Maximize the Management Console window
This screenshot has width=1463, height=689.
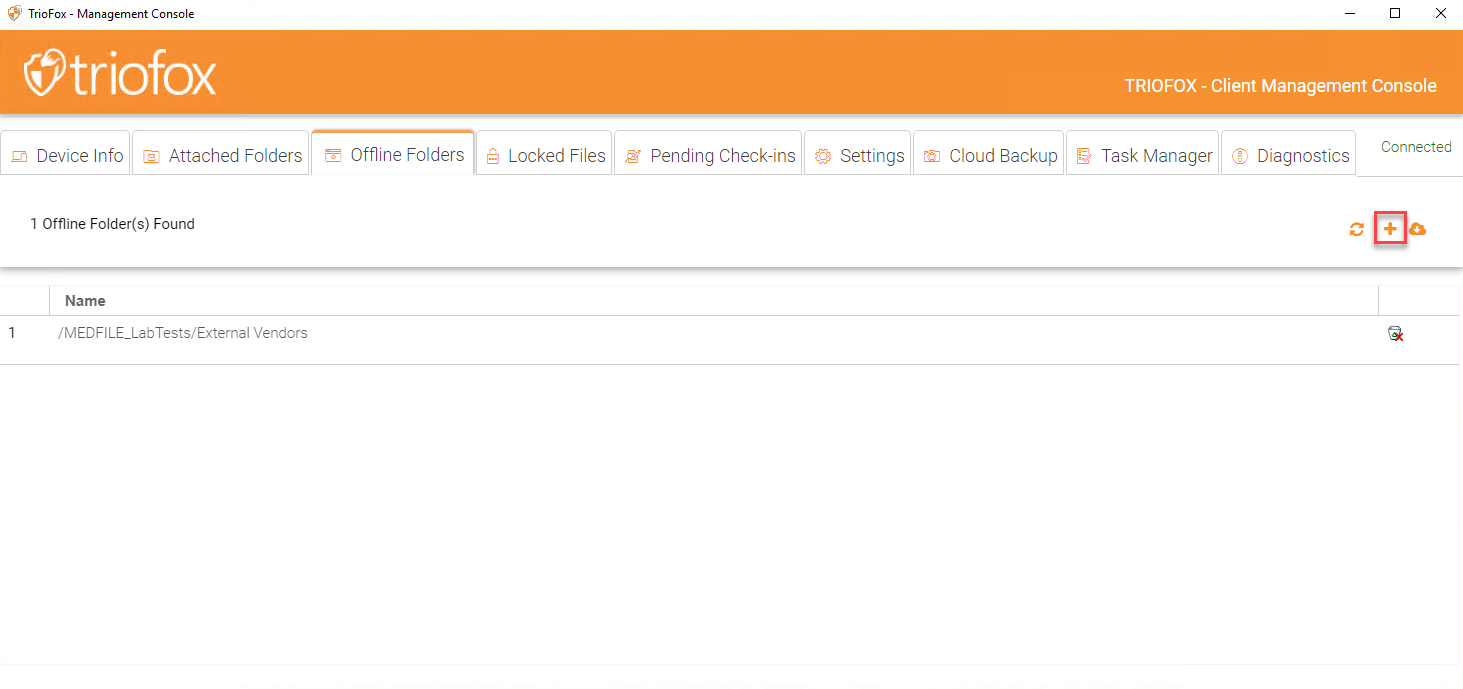pos(1395,14)
